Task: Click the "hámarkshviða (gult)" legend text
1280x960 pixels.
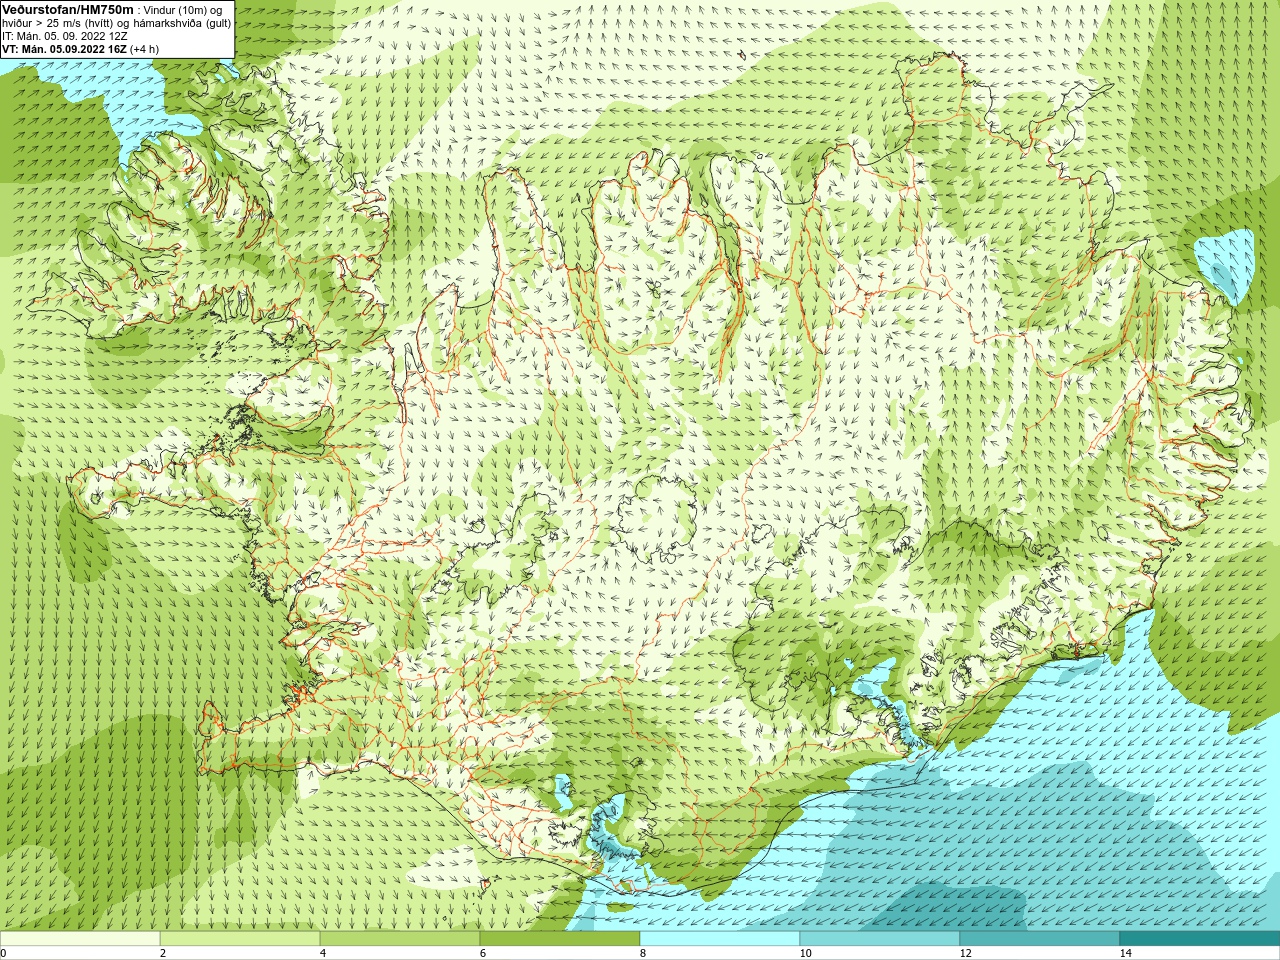Action: pyautogui.click(x=182, y=23)
